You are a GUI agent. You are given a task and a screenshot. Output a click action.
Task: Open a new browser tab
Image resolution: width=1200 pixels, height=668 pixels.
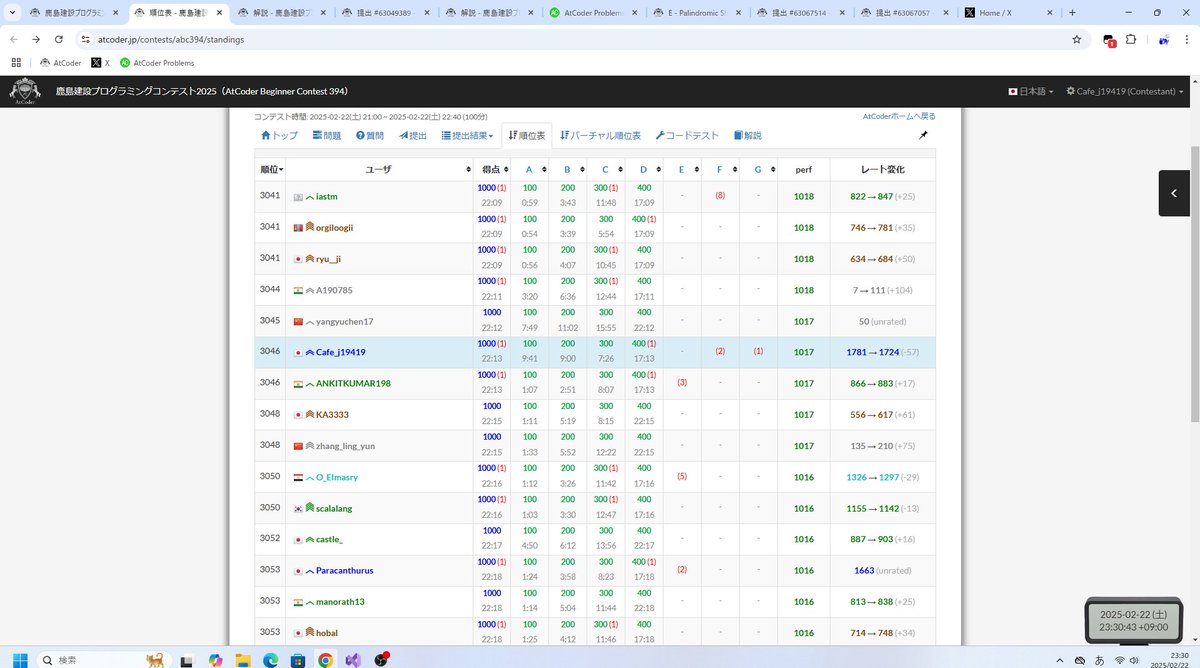coord(1072,13)
